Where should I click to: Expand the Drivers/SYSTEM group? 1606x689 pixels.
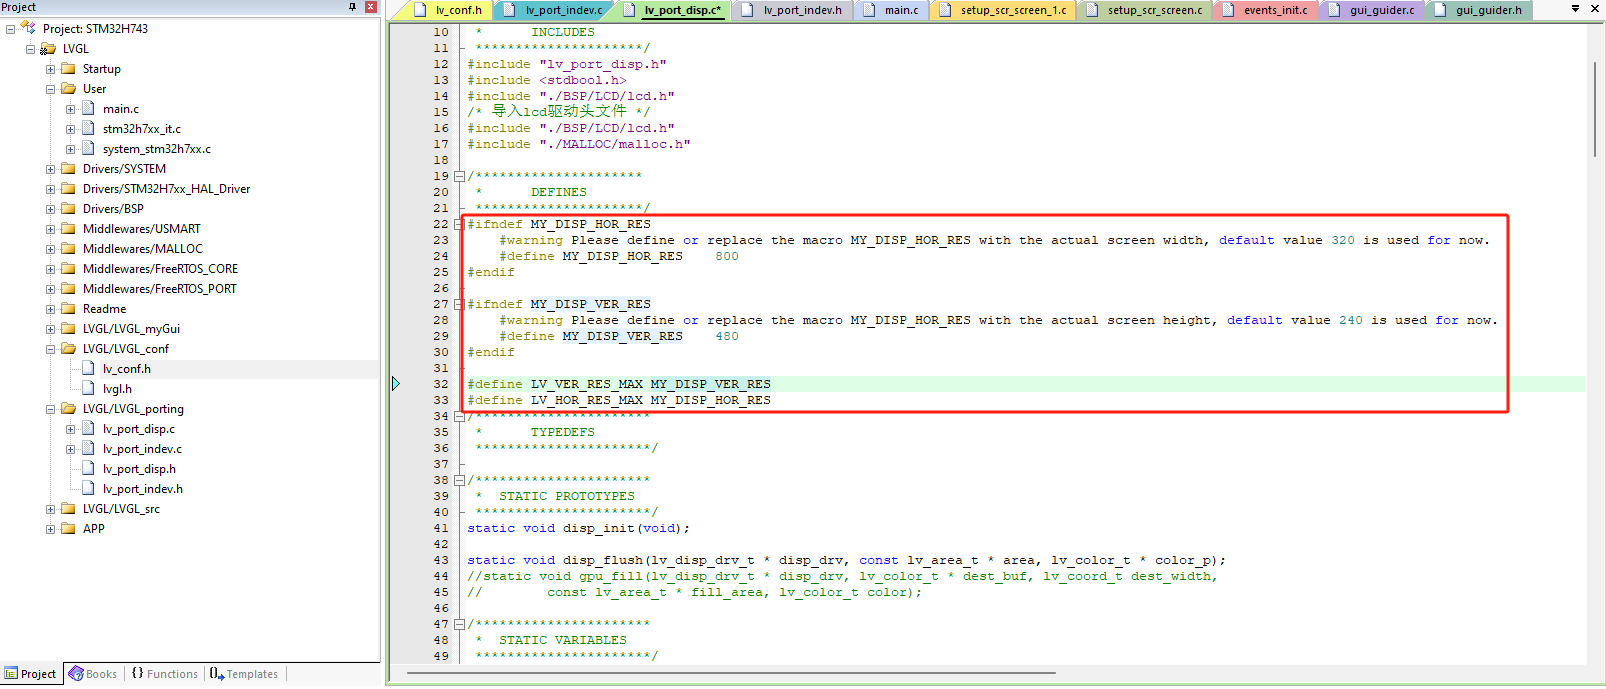pos(50,169)
